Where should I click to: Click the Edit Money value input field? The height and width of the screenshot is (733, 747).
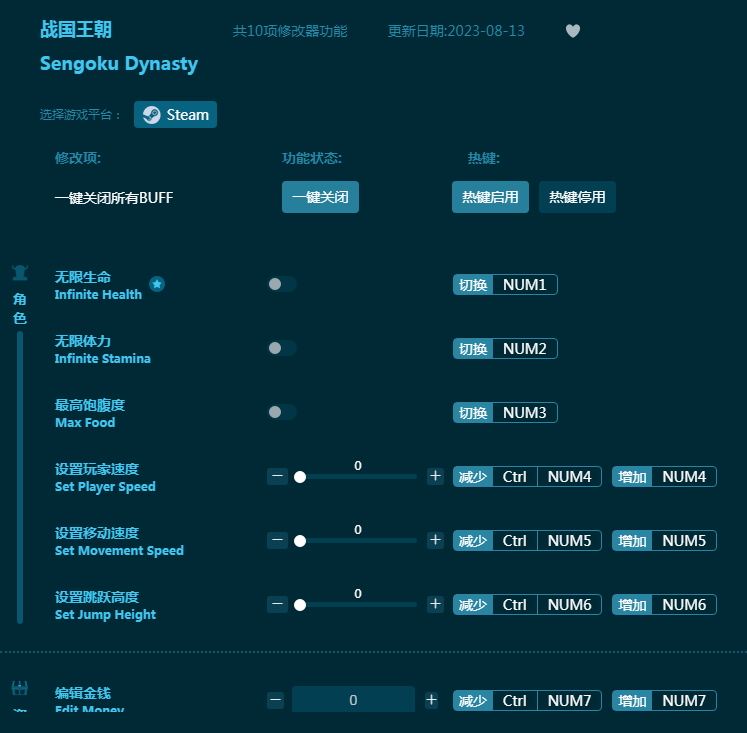pos(353,700)
